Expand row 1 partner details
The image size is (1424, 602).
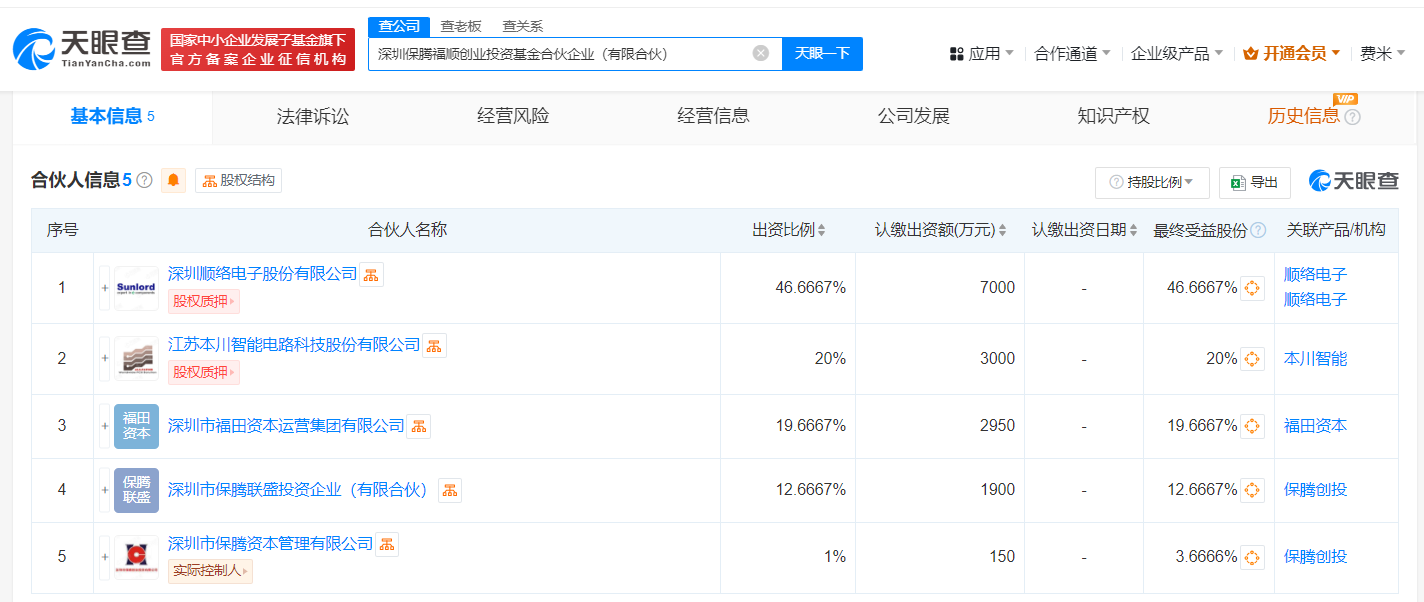[104, 288]
